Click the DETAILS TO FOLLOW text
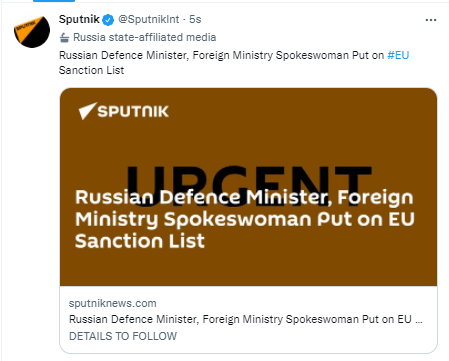Screen dimensions: 449x361 pyautogui.click(x=123, y=336)
